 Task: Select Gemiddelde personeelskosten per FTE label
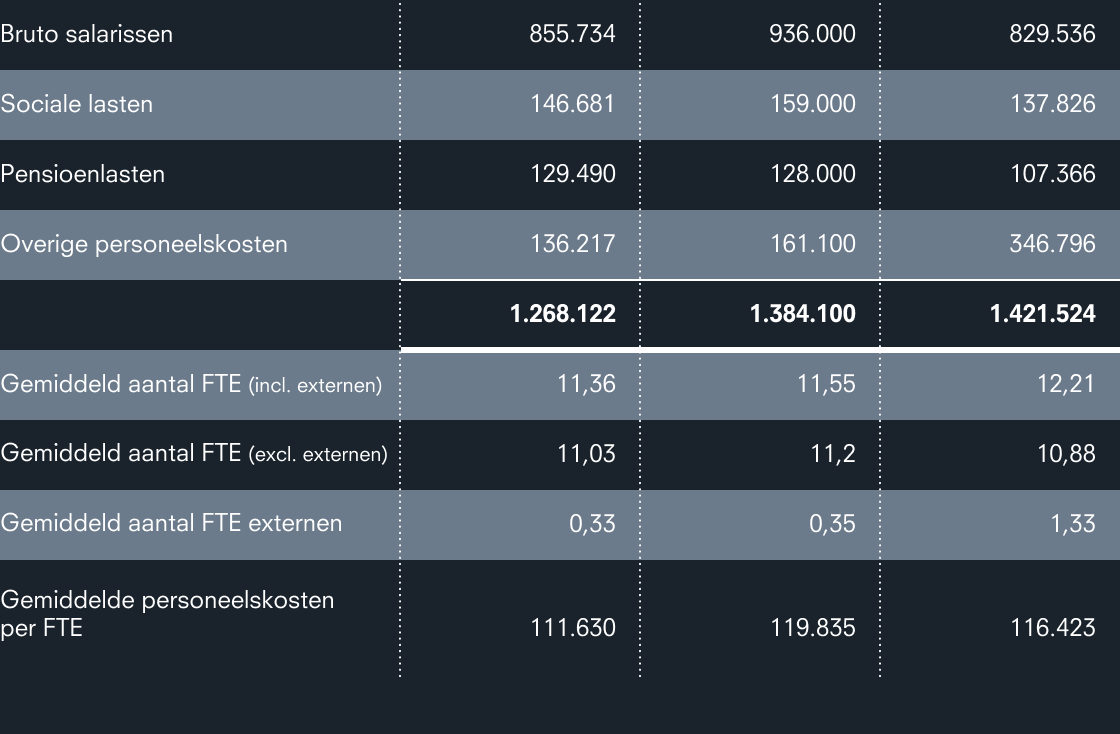pyautogui.click(x=167, y=614)
